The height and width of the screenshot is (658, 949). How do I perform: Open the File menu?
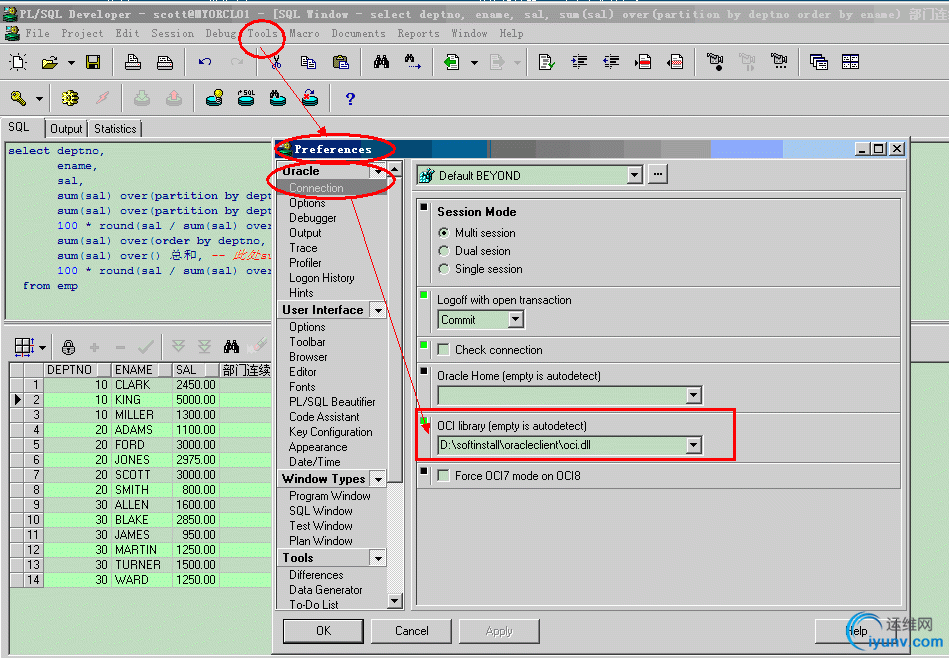38,33
